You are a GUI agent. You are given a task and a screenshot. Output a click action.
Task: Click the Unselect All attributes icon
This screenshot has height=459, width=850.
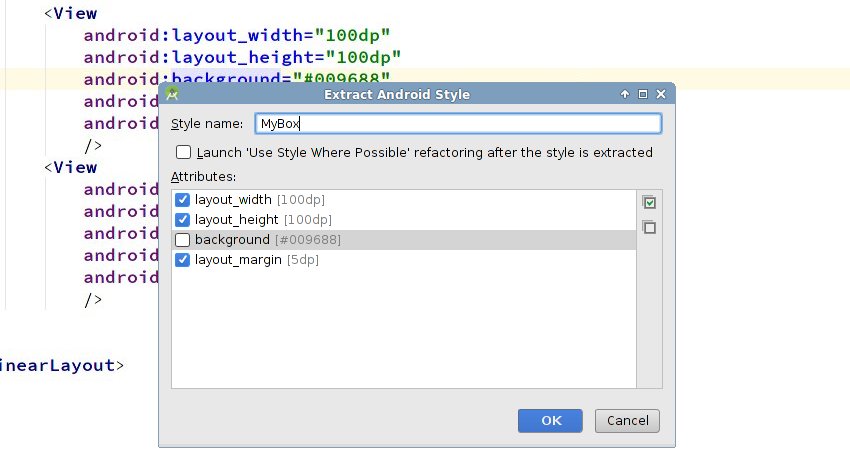(x=650, y=227)
